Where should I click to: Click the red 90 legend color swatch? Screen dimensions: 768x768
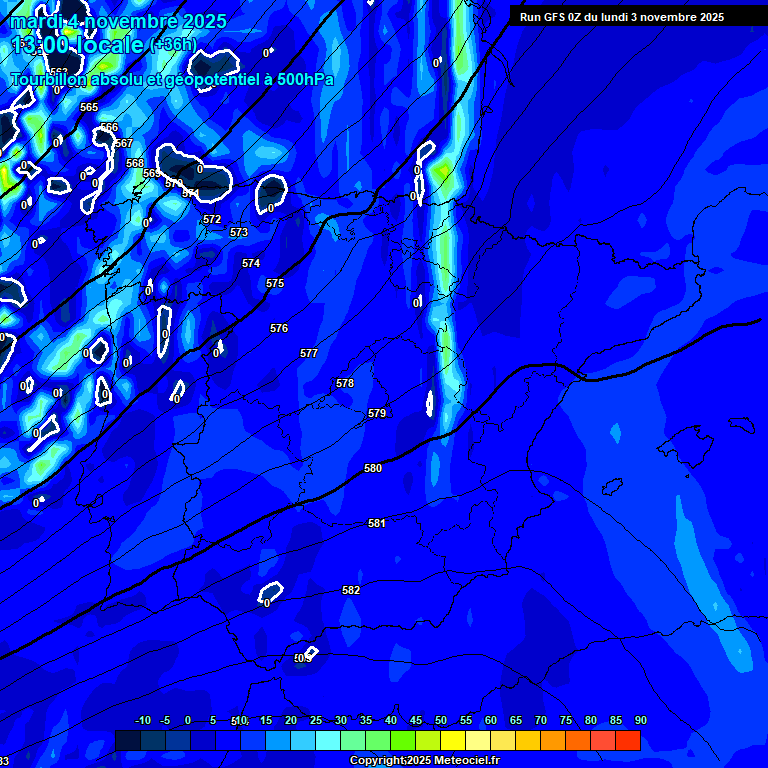628,741
